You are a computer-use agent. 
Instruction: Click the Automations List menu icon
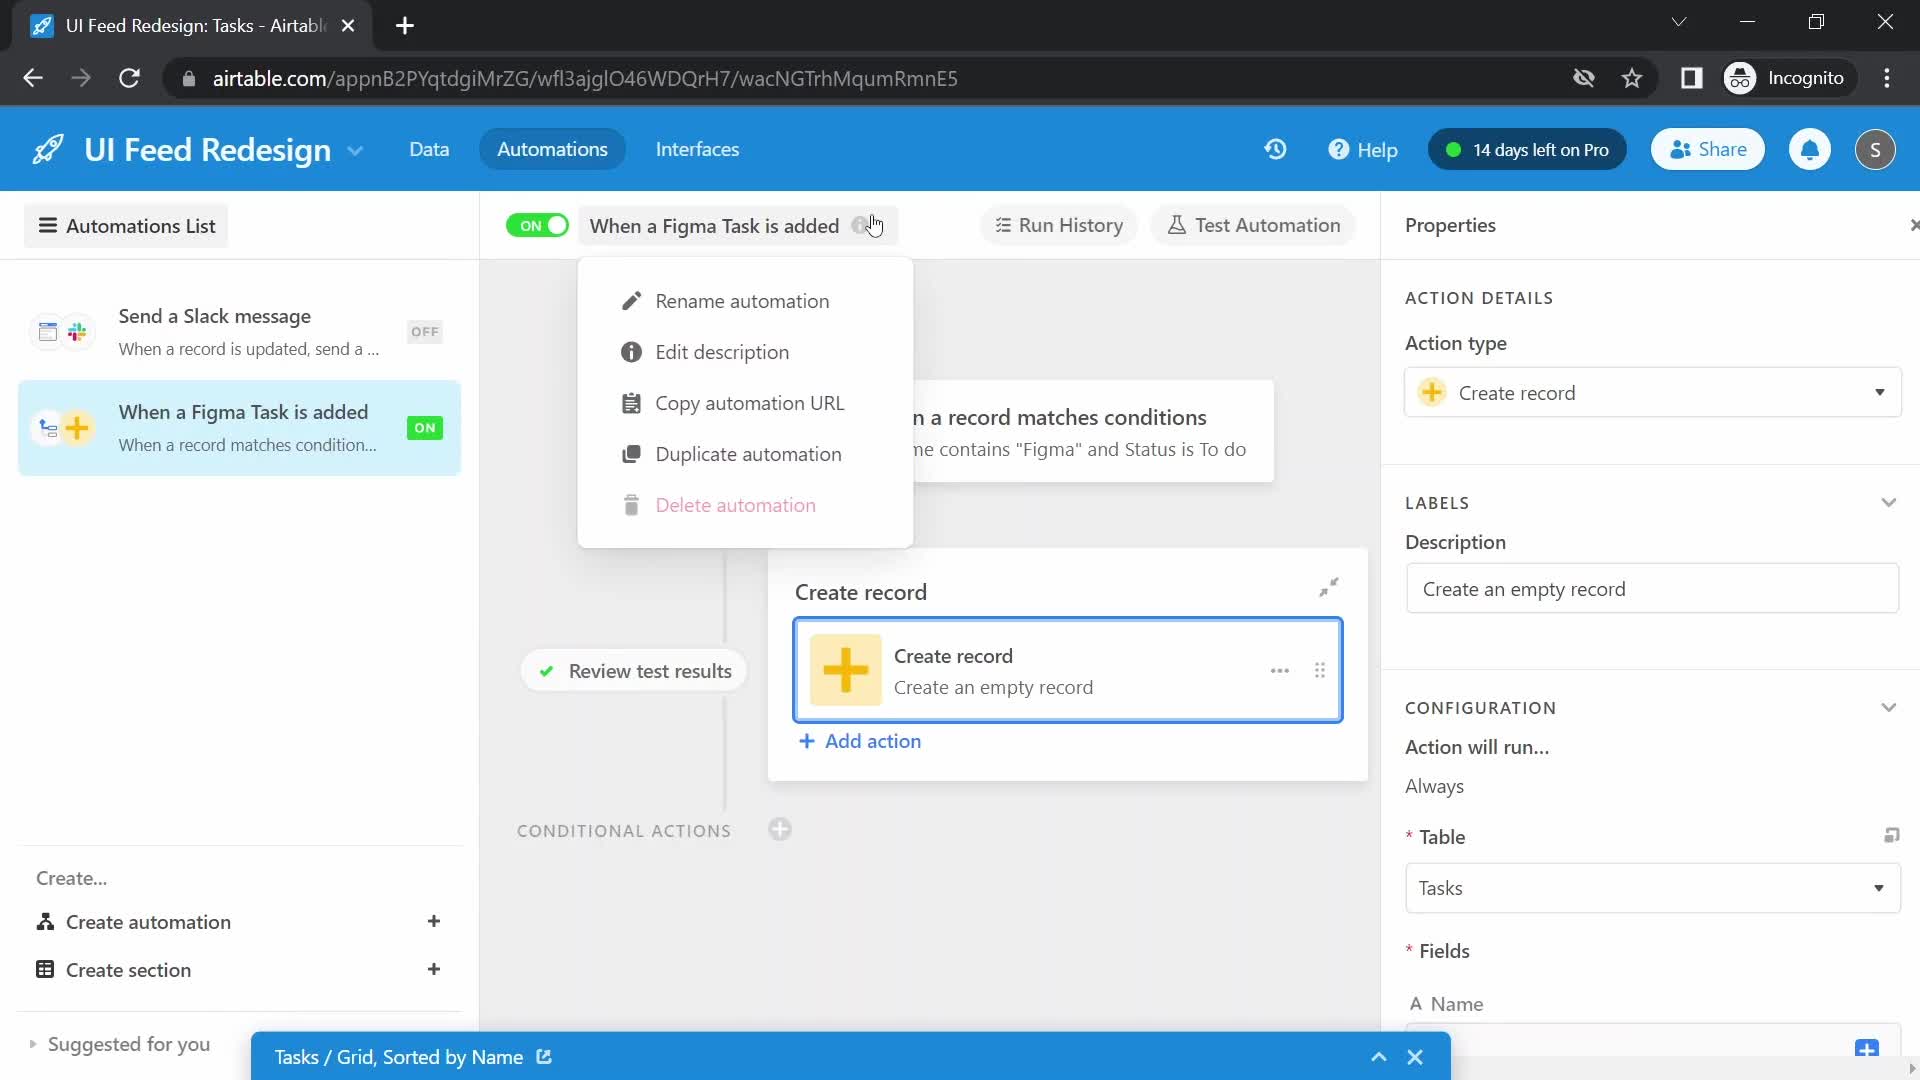(x=46, y=225)
